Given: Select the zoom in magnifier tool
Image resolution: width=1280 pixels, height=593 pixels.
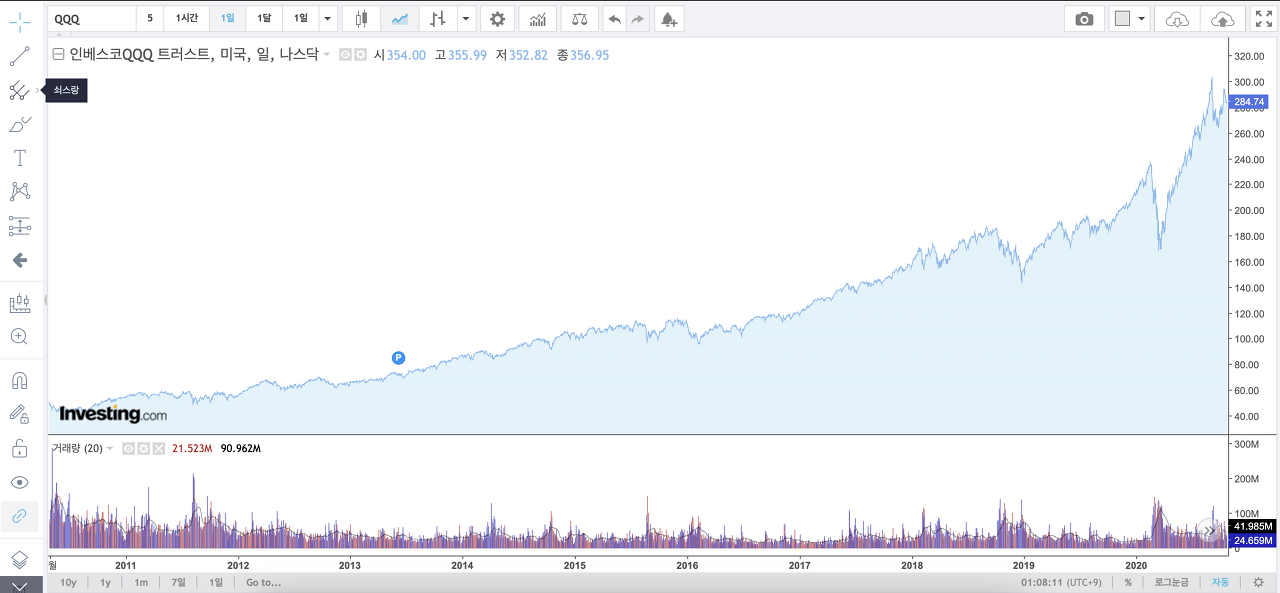Looking at the screenshot, I should (x=19, y=337).
